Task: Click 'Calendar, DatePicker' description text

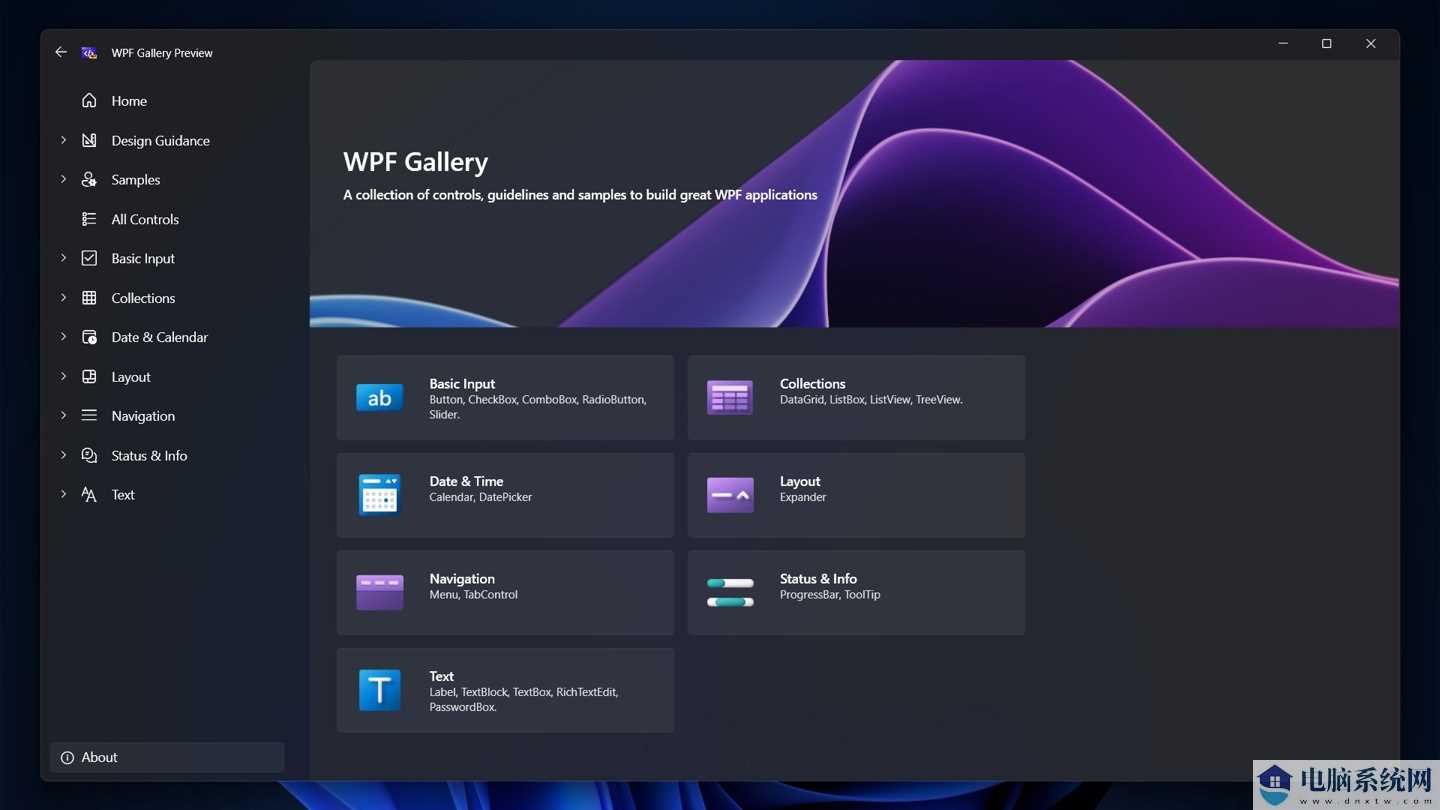Action: click(x=481, y=497)
